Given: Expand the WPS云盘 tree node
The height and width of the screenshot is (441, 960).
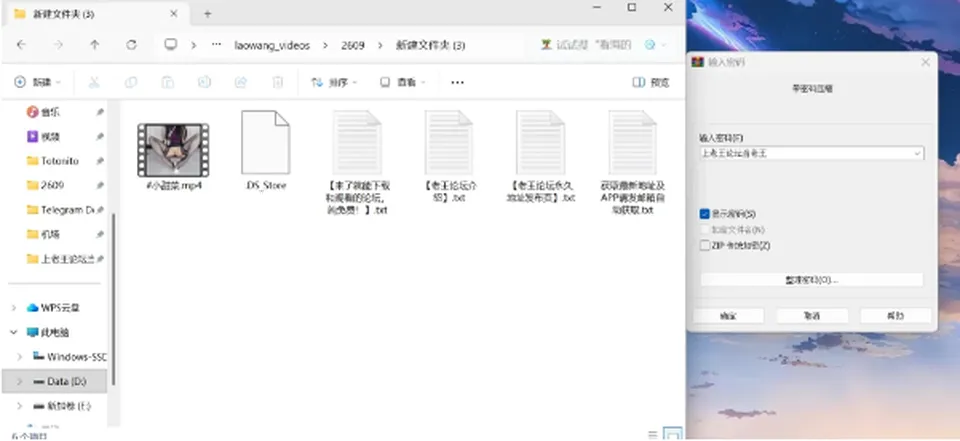Looking at the screenshot, I should 13,307.
